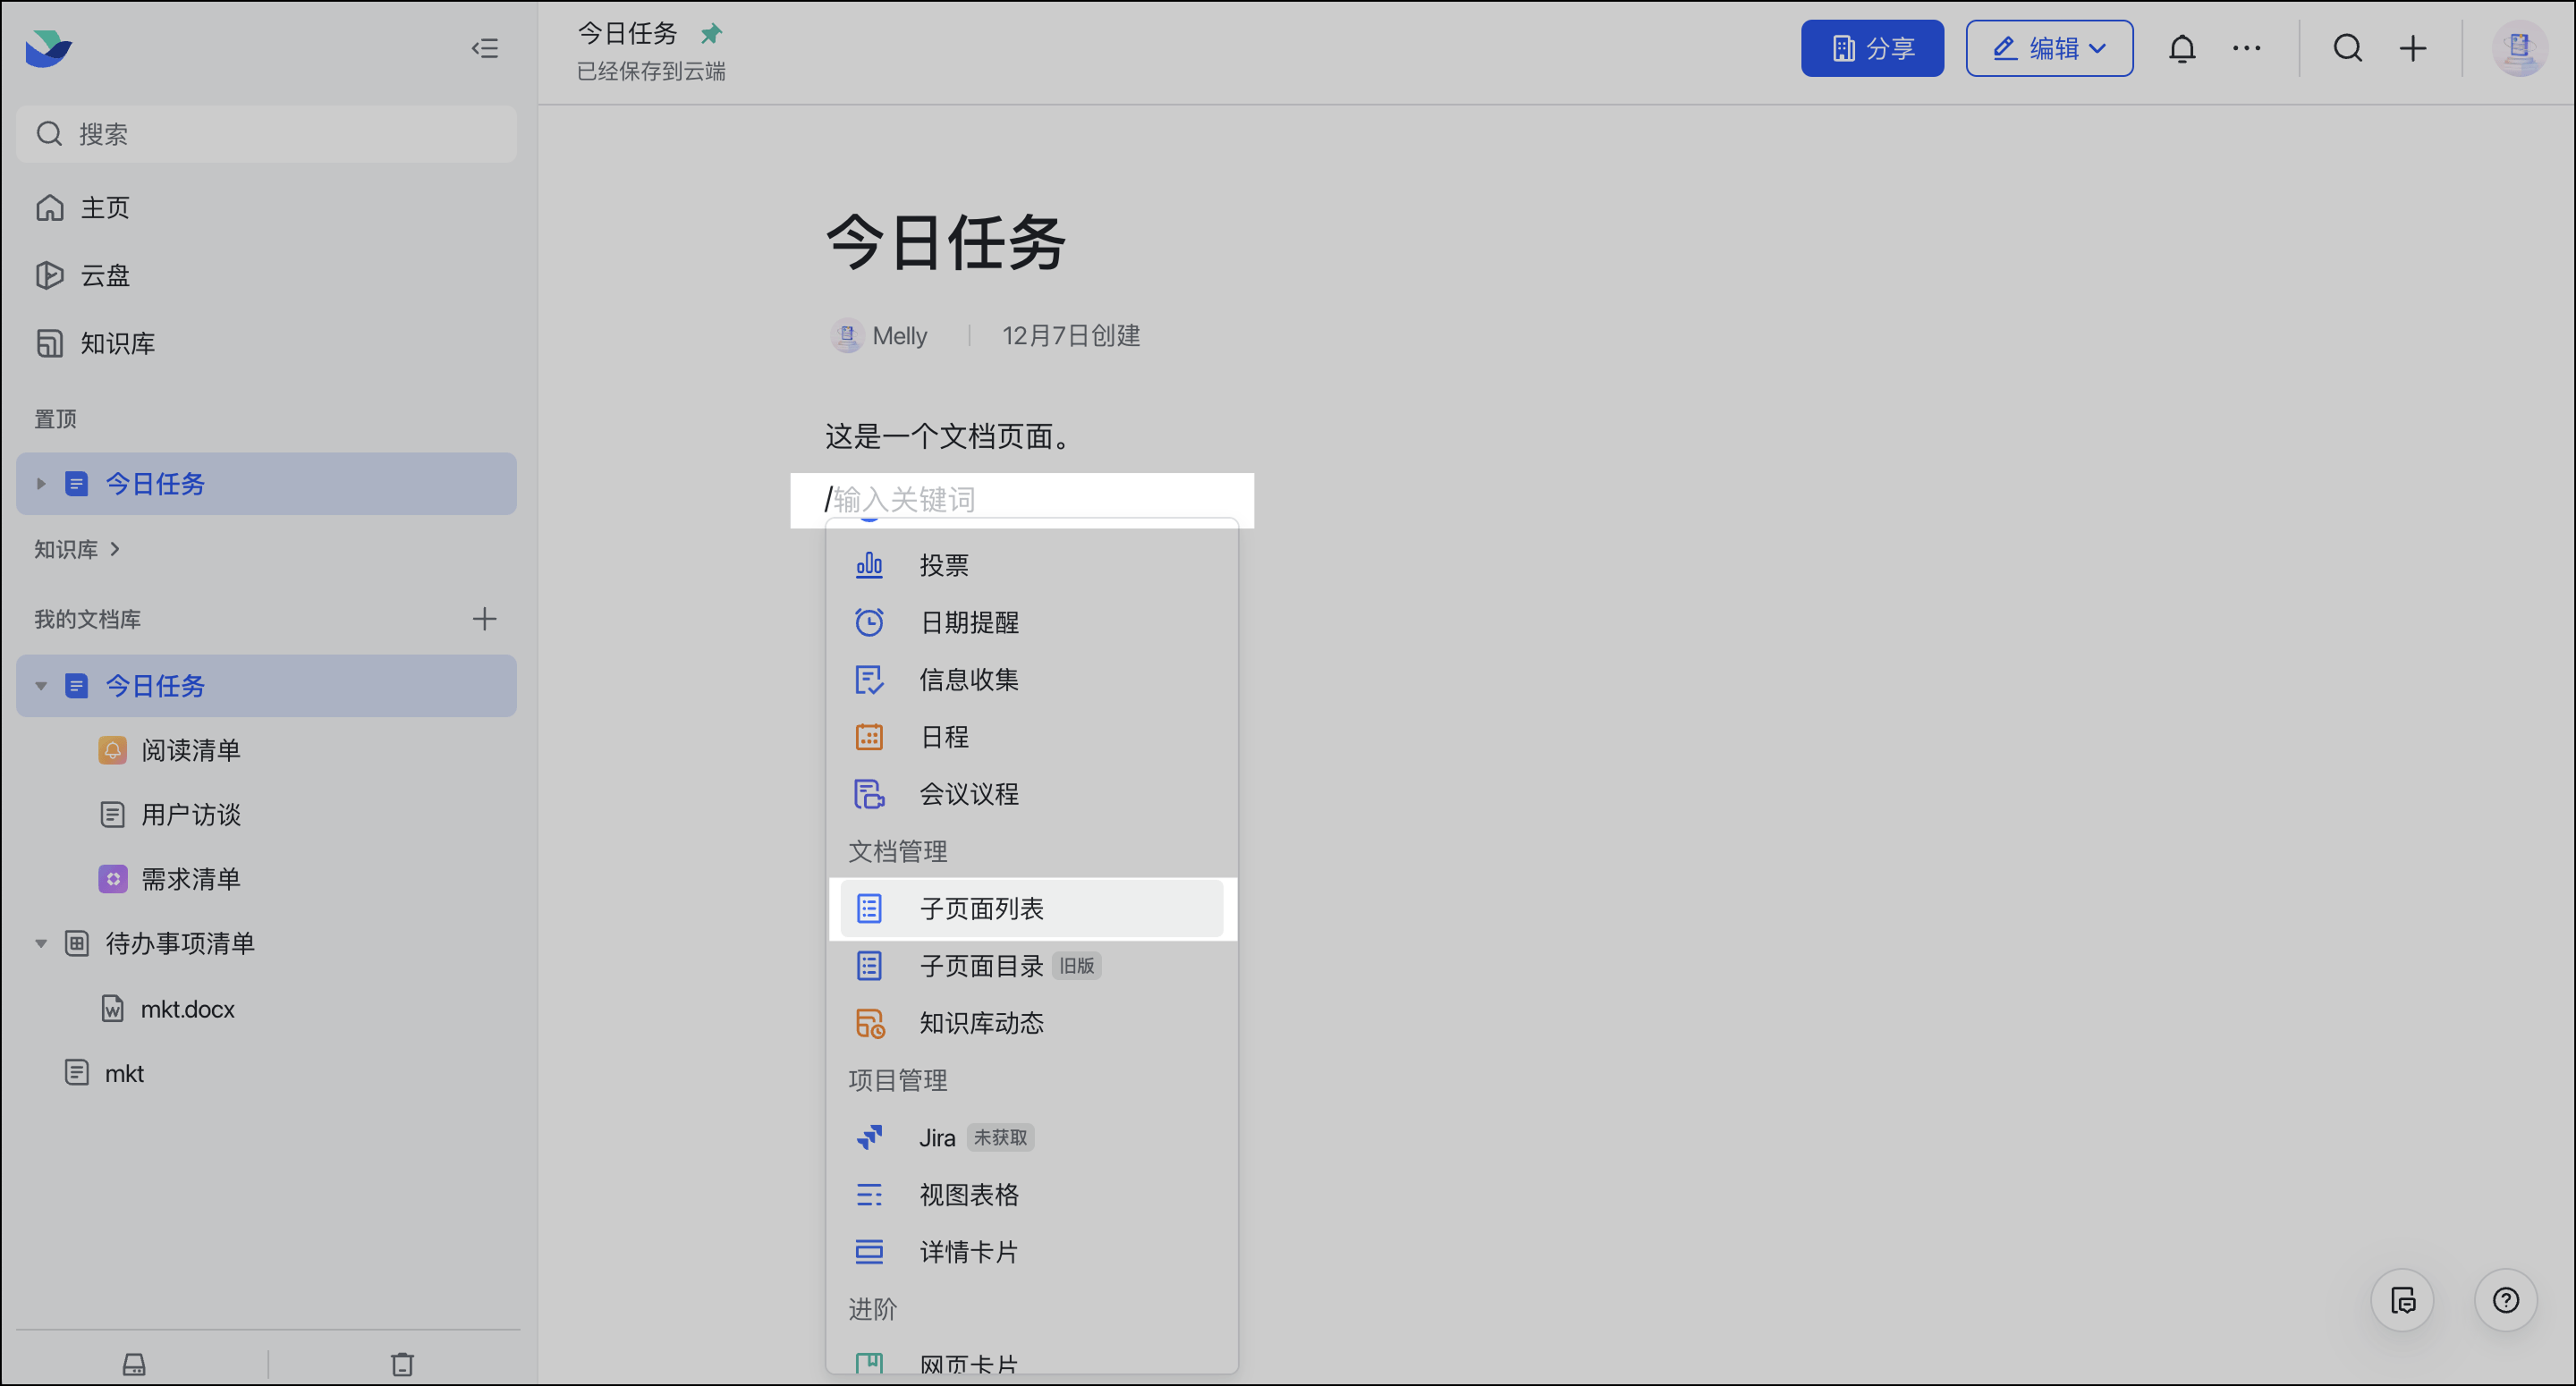Click the plus icon beside 我的文档库
2576x1386 pixels.
click(x=484, y=618)
